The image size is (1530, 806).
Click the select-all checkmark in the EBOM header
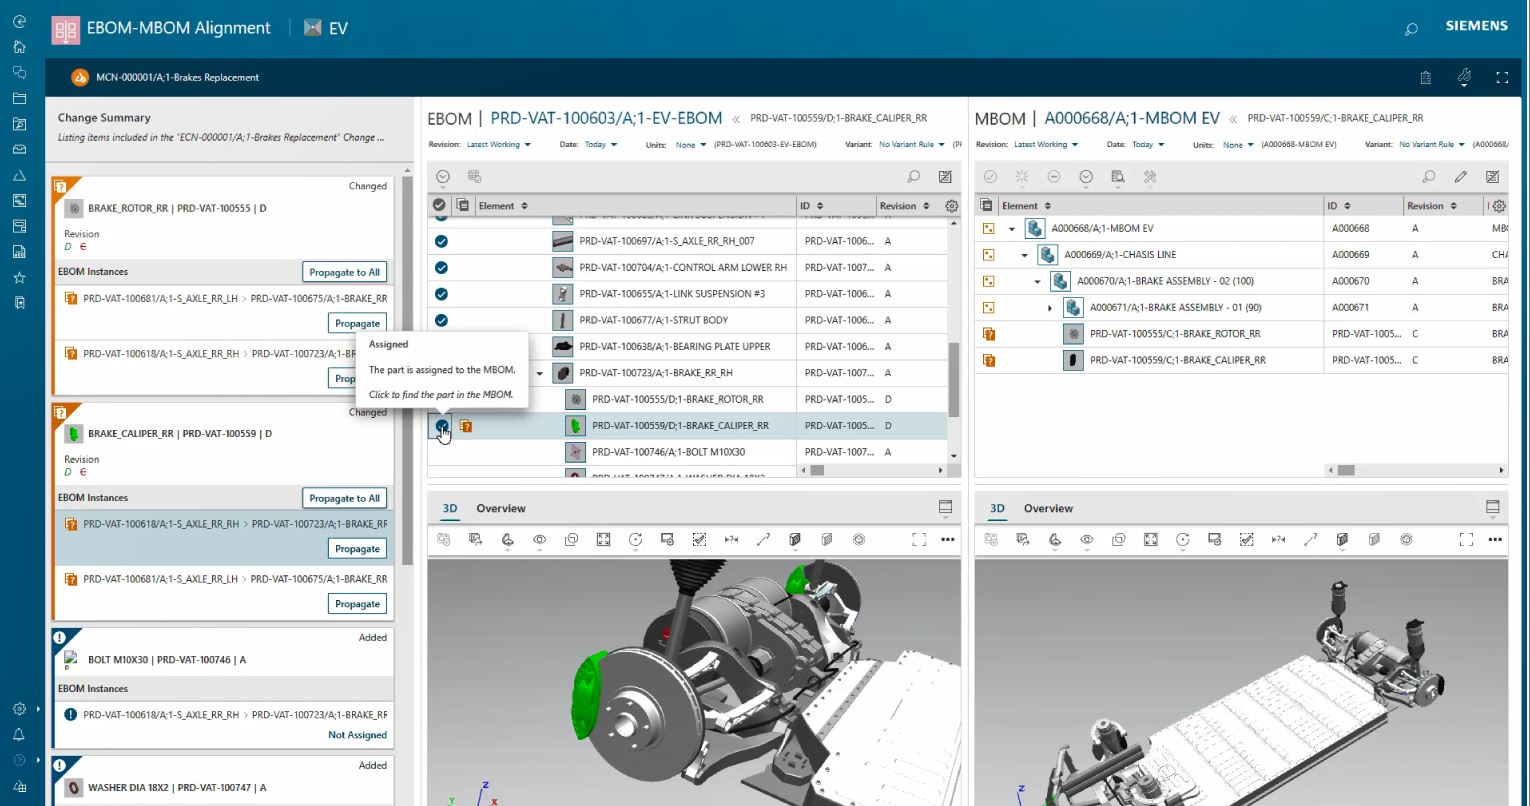point(441,205)
